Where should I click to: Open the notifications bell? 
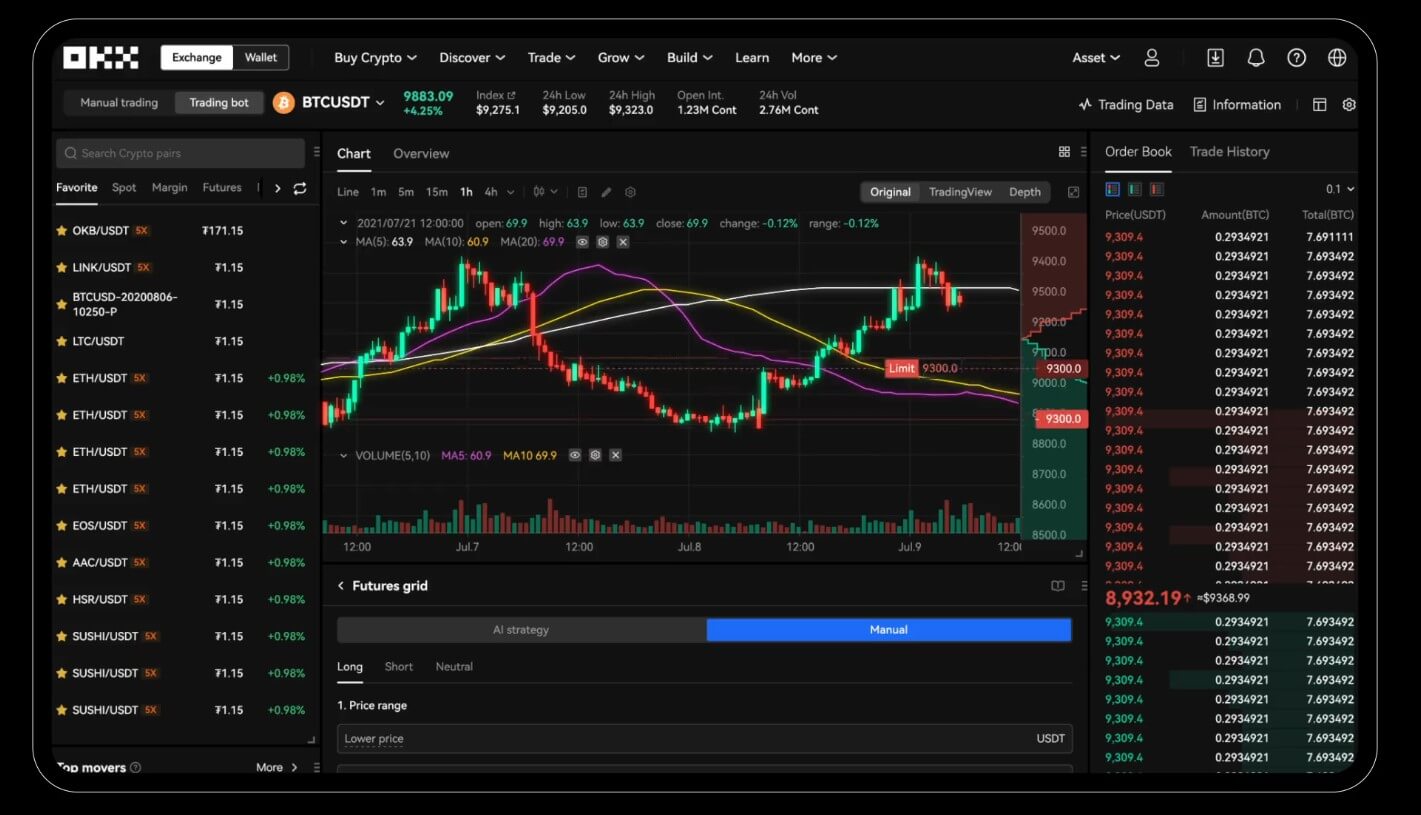[x=1256, y=58]
